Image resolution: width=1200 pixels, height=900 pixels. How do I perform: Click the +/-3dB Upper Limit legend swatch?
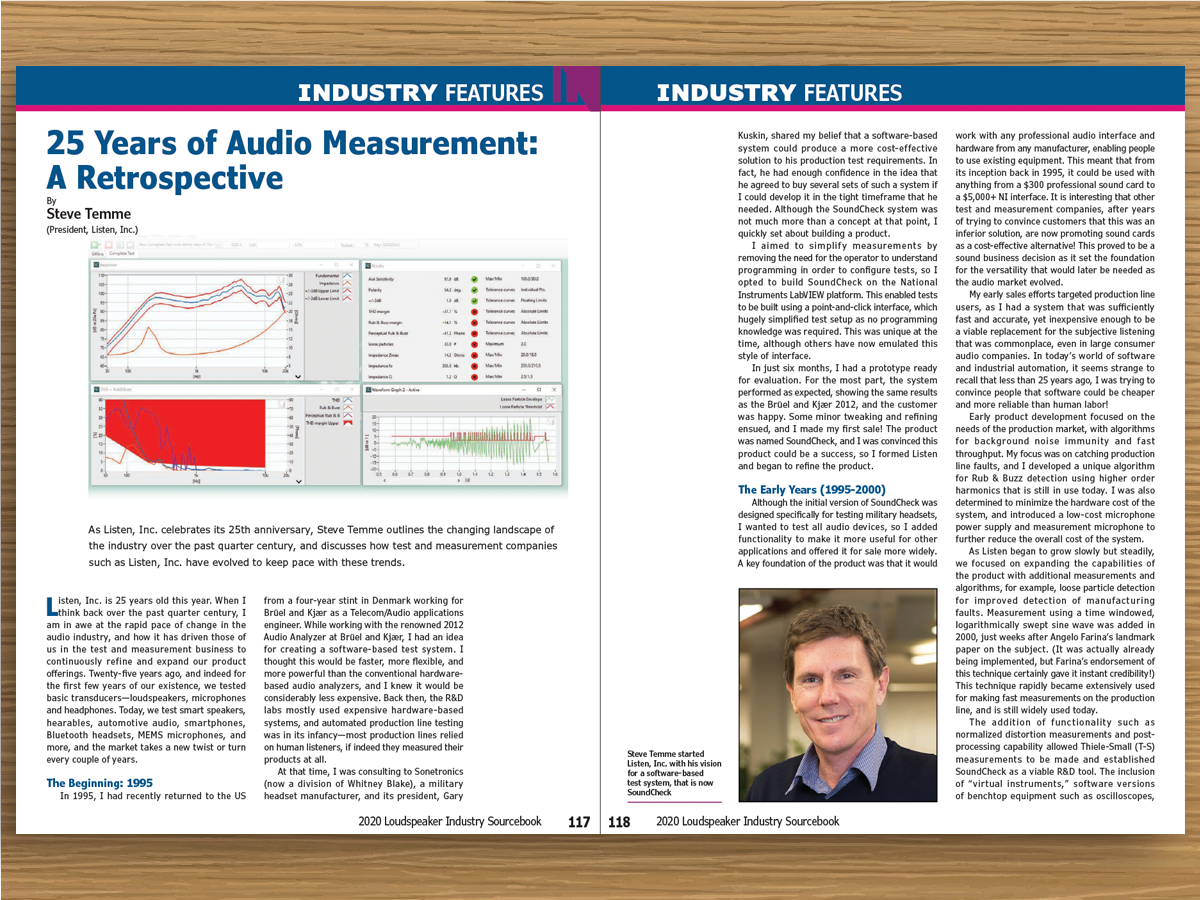[x=347, y=291]
